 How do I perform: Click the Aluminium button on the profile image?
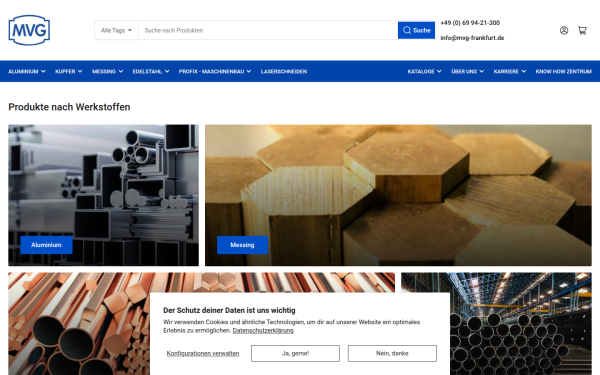pos(46,245)
